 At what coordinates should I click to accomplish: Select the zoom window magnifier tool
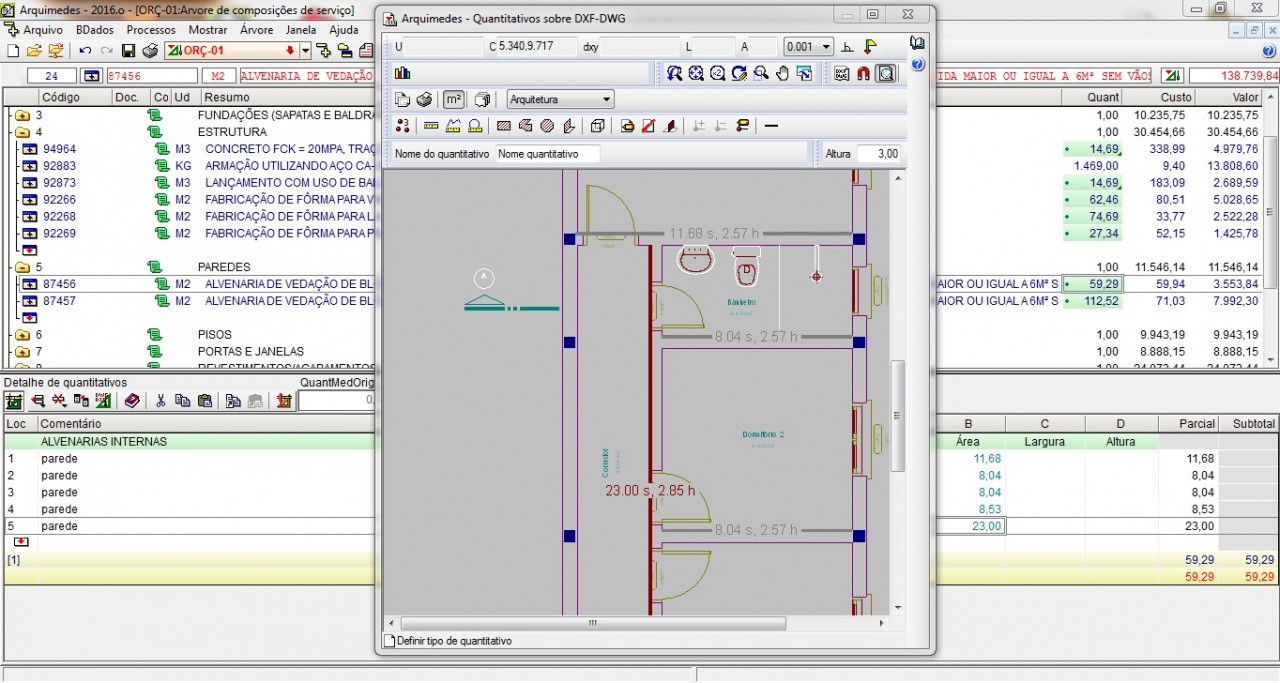(760, 73)
